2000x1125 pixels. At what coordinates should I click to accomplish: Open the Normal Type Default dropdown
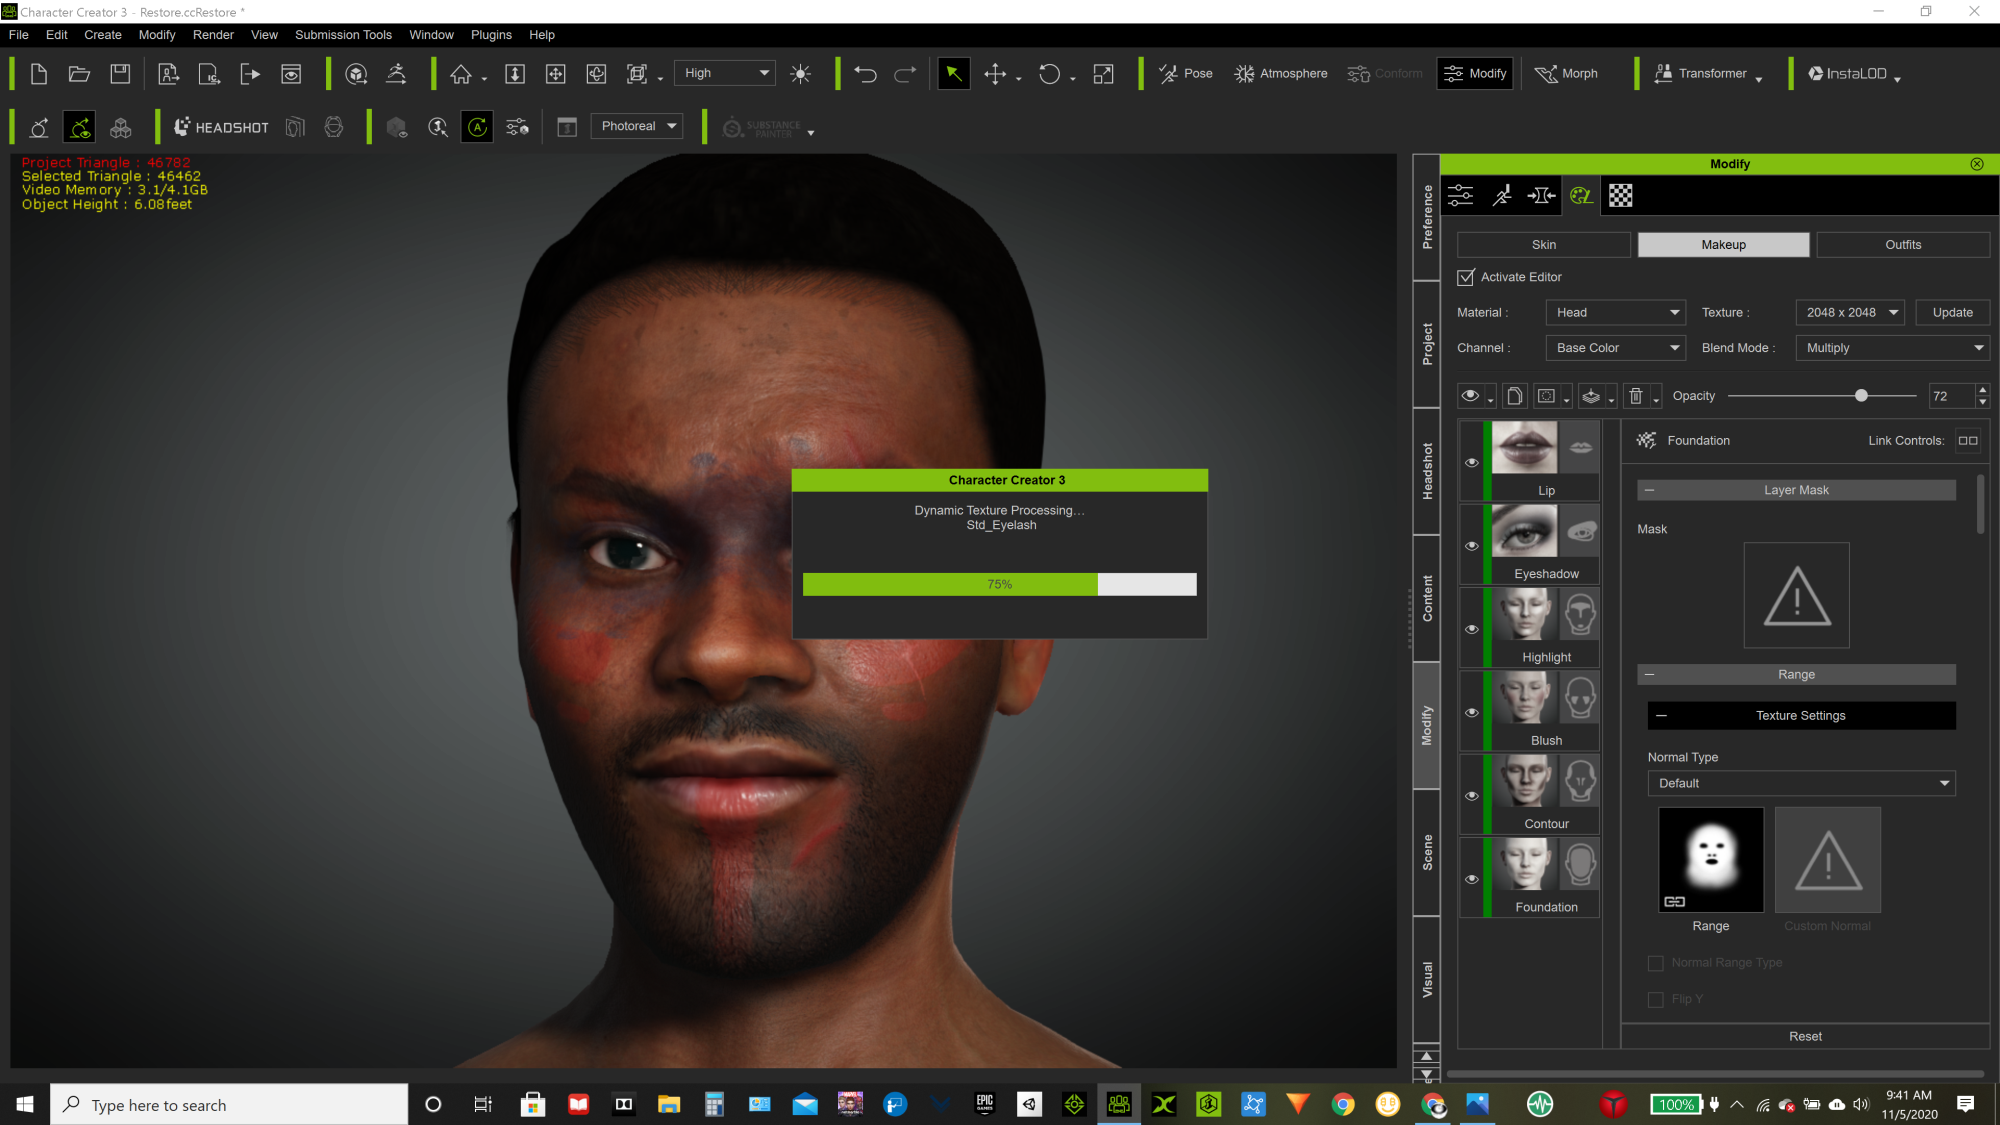(1801, 783)
